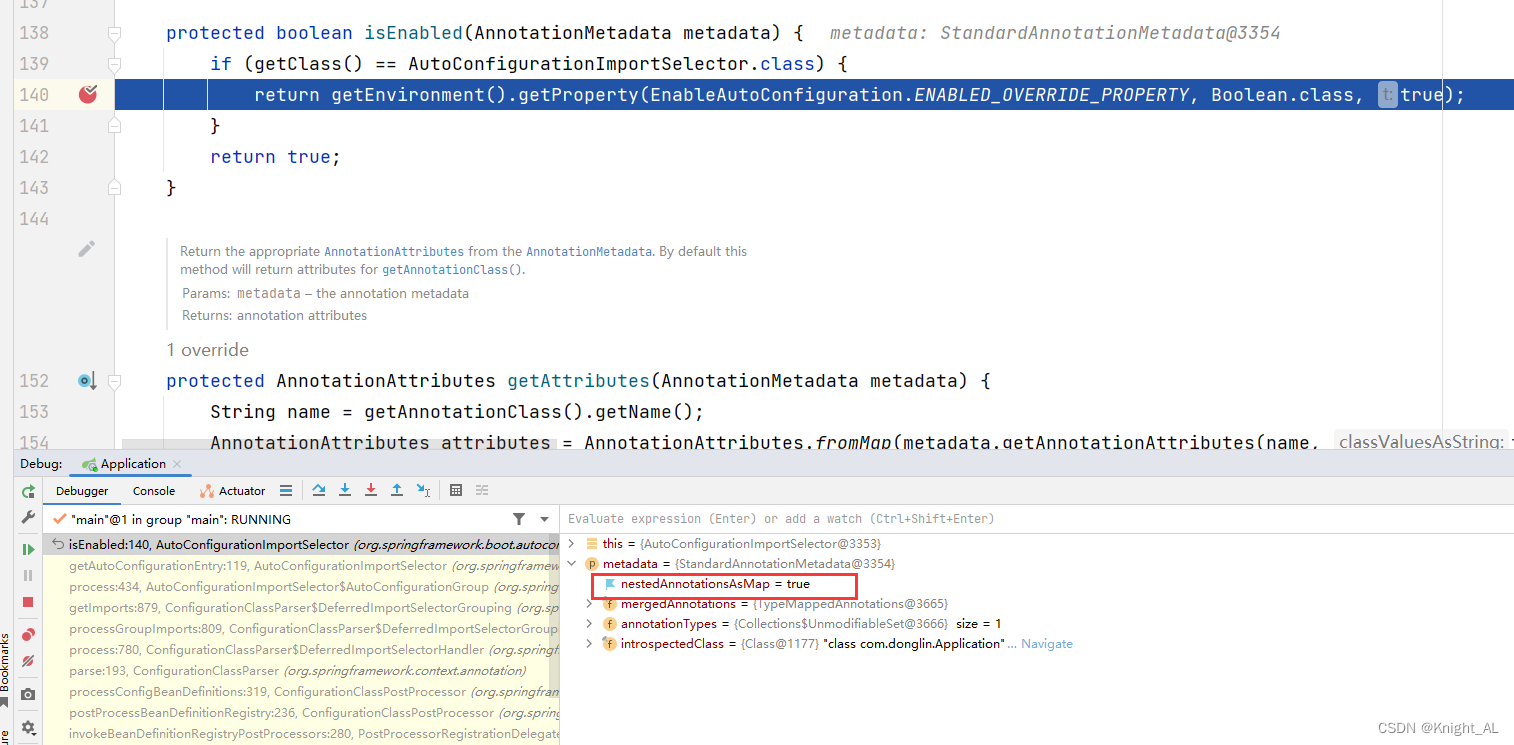1514x745 pixels.
Task: Open the thread selector dropdown arrow
Action: [x=544, y=519]
